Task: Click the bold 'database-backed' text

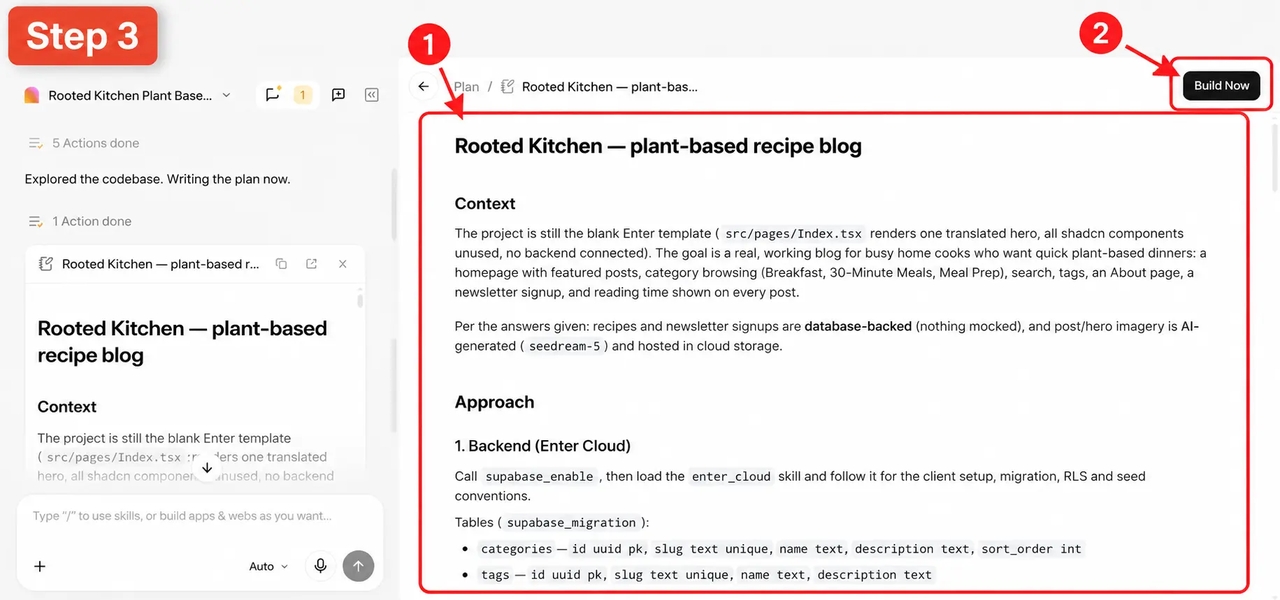Action: (858, 326)
